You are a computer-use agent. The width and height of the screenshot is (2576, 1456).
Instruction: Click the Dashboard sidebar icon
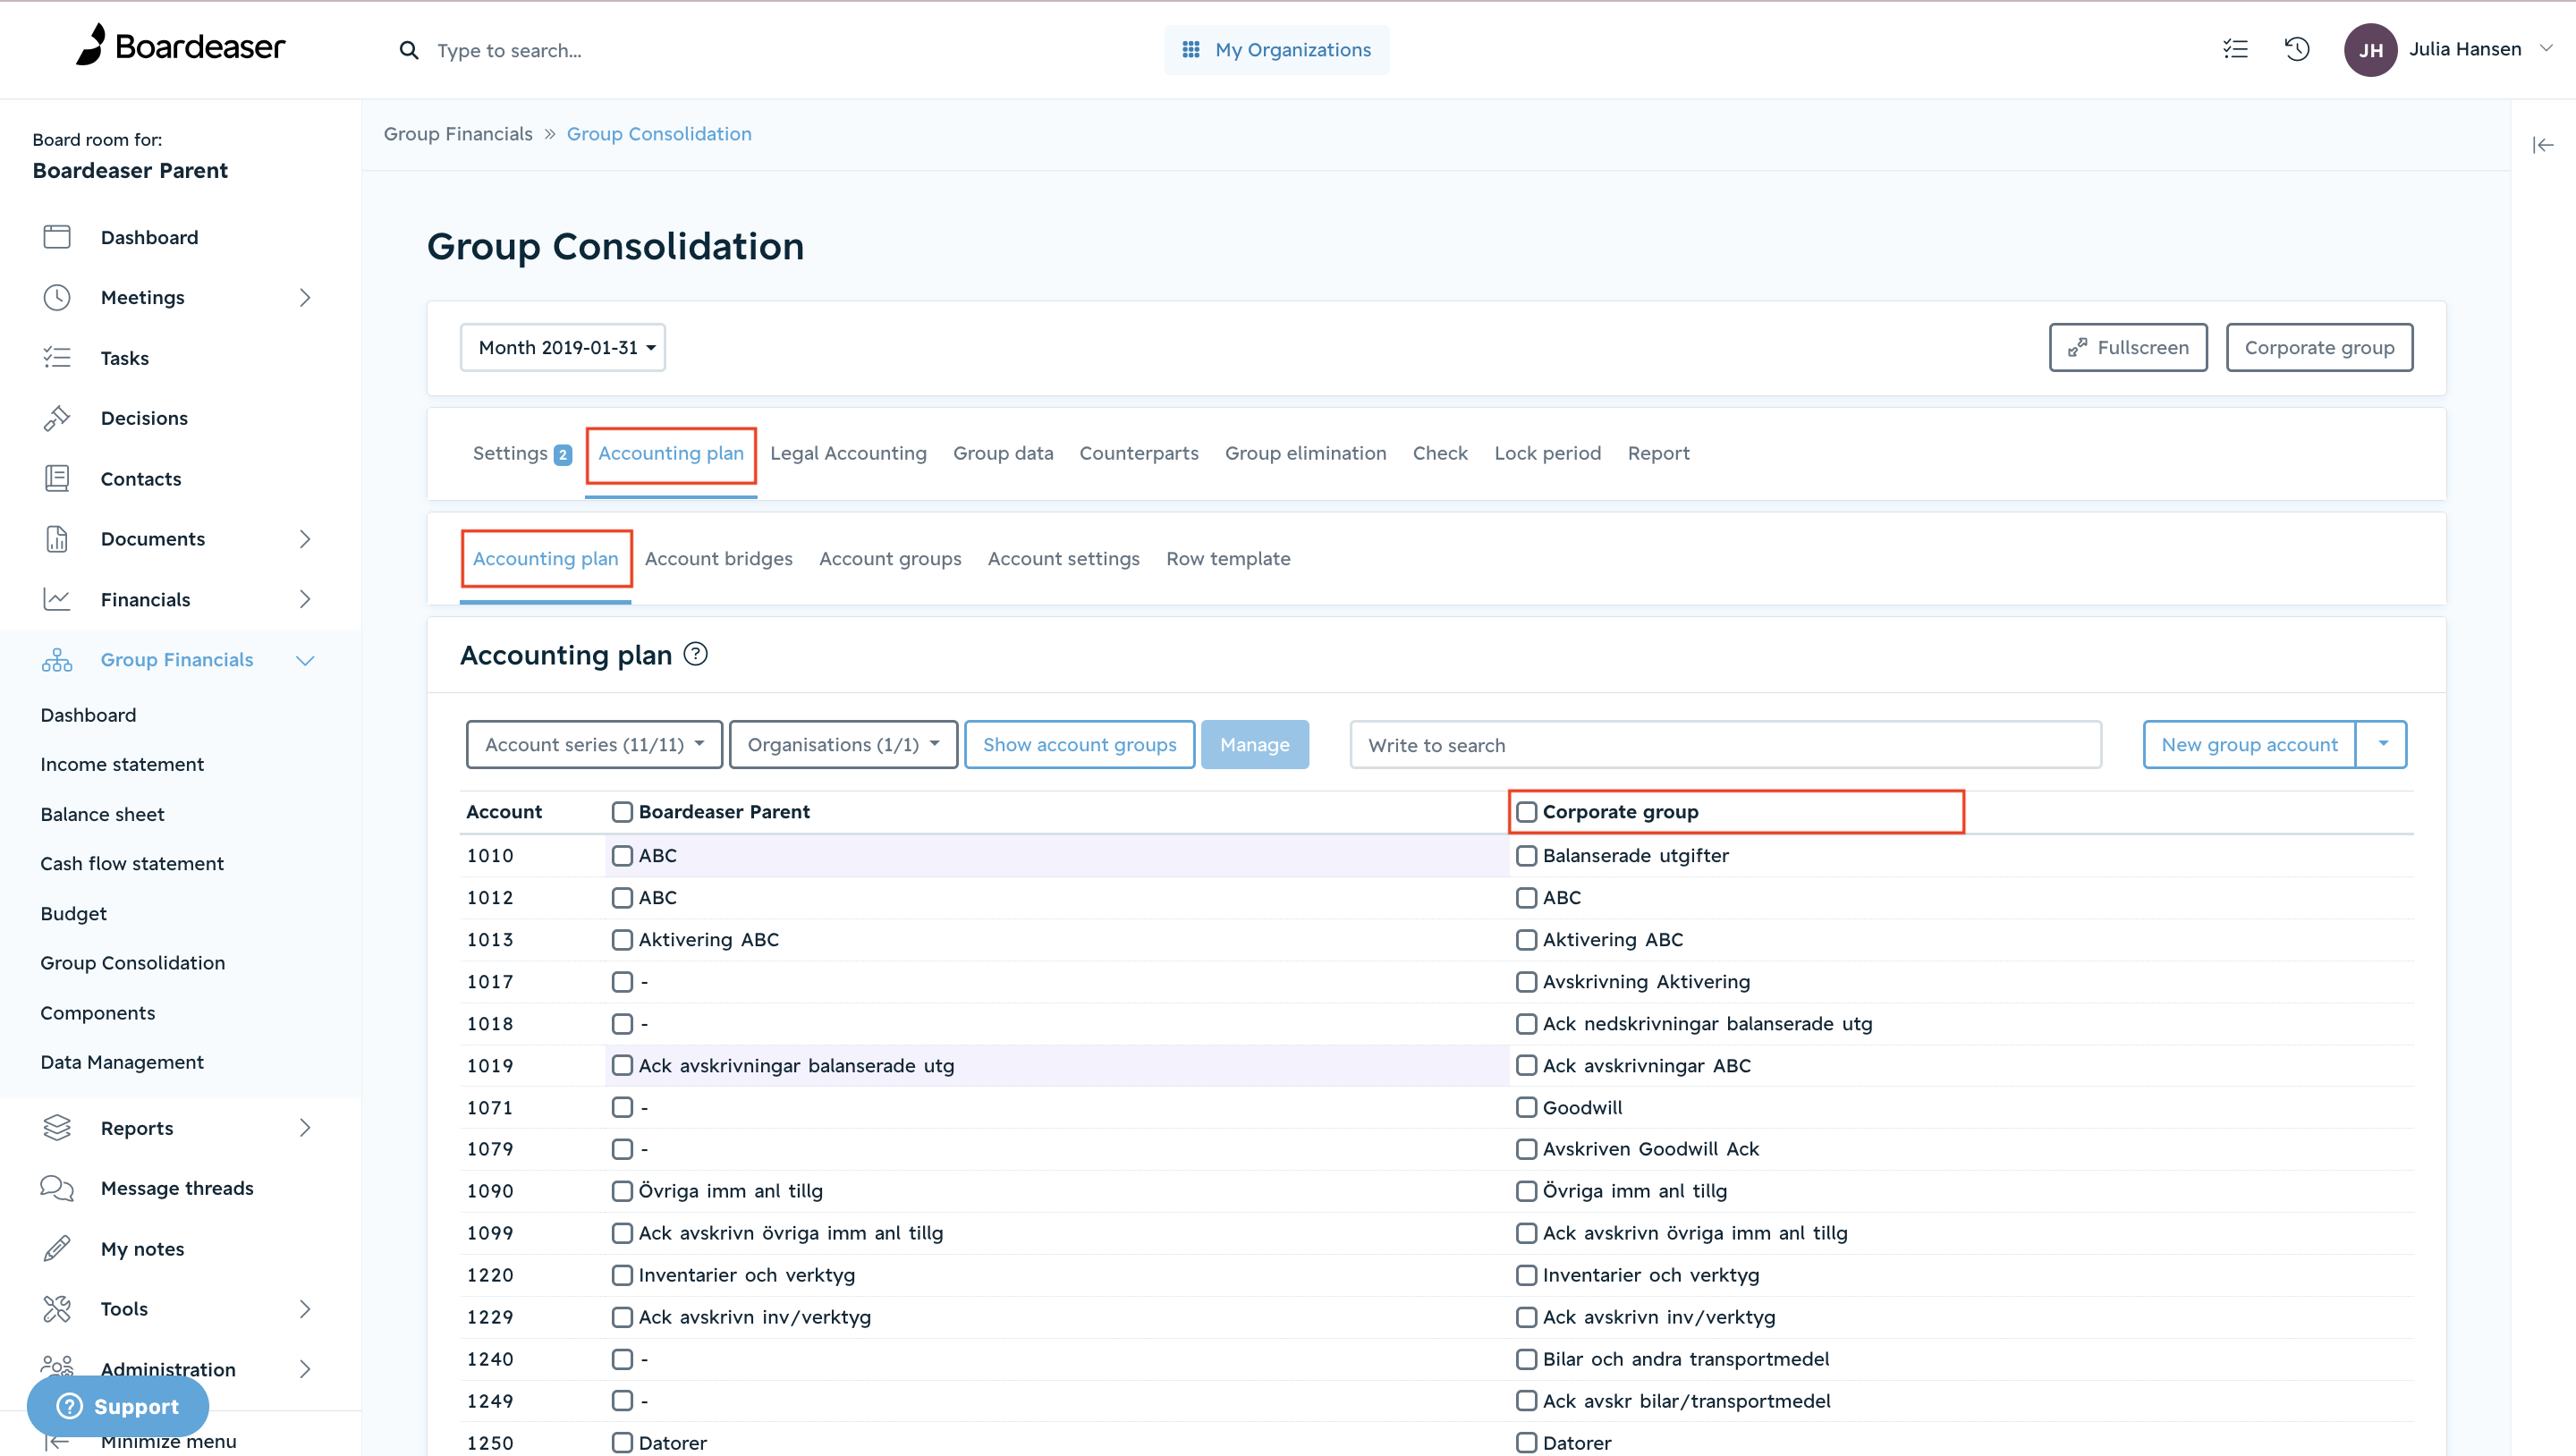[x=57, y=237]
